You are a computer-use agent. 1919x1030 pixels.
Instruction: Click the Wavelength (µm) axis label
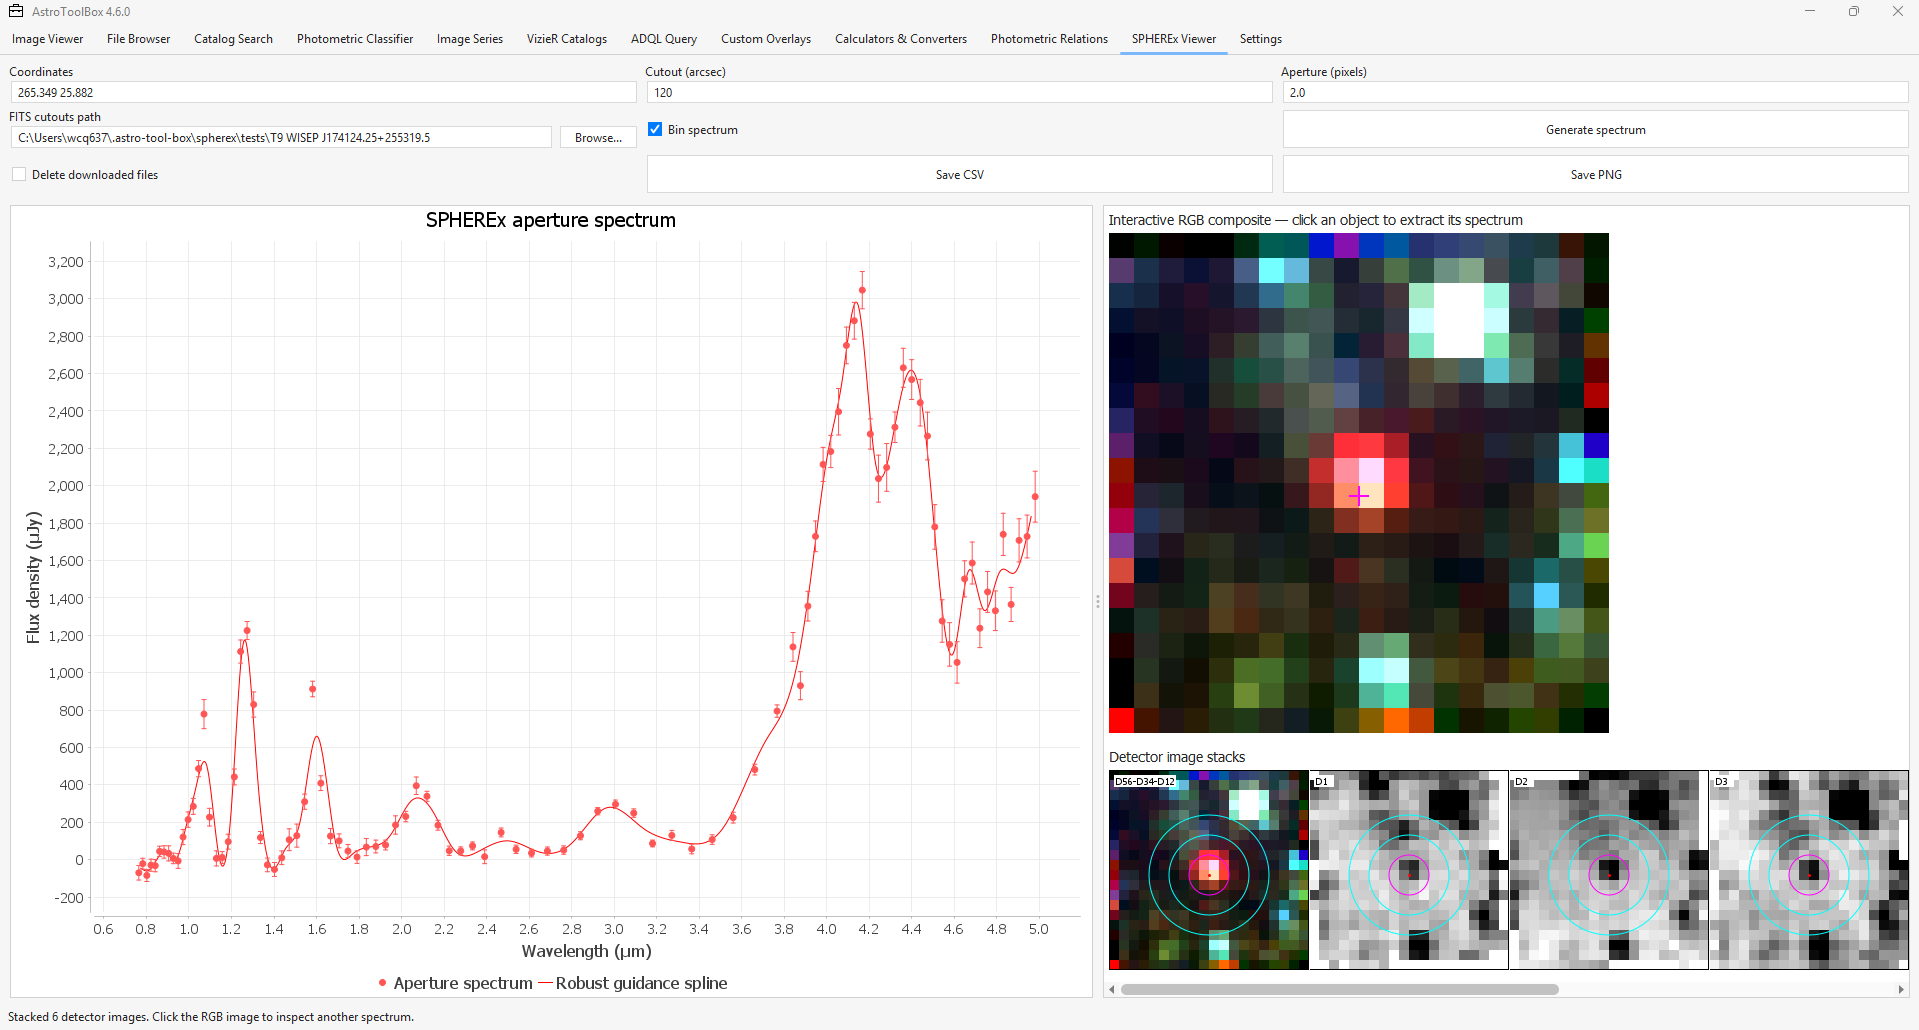pyautogui.click(x=586, y=951)
